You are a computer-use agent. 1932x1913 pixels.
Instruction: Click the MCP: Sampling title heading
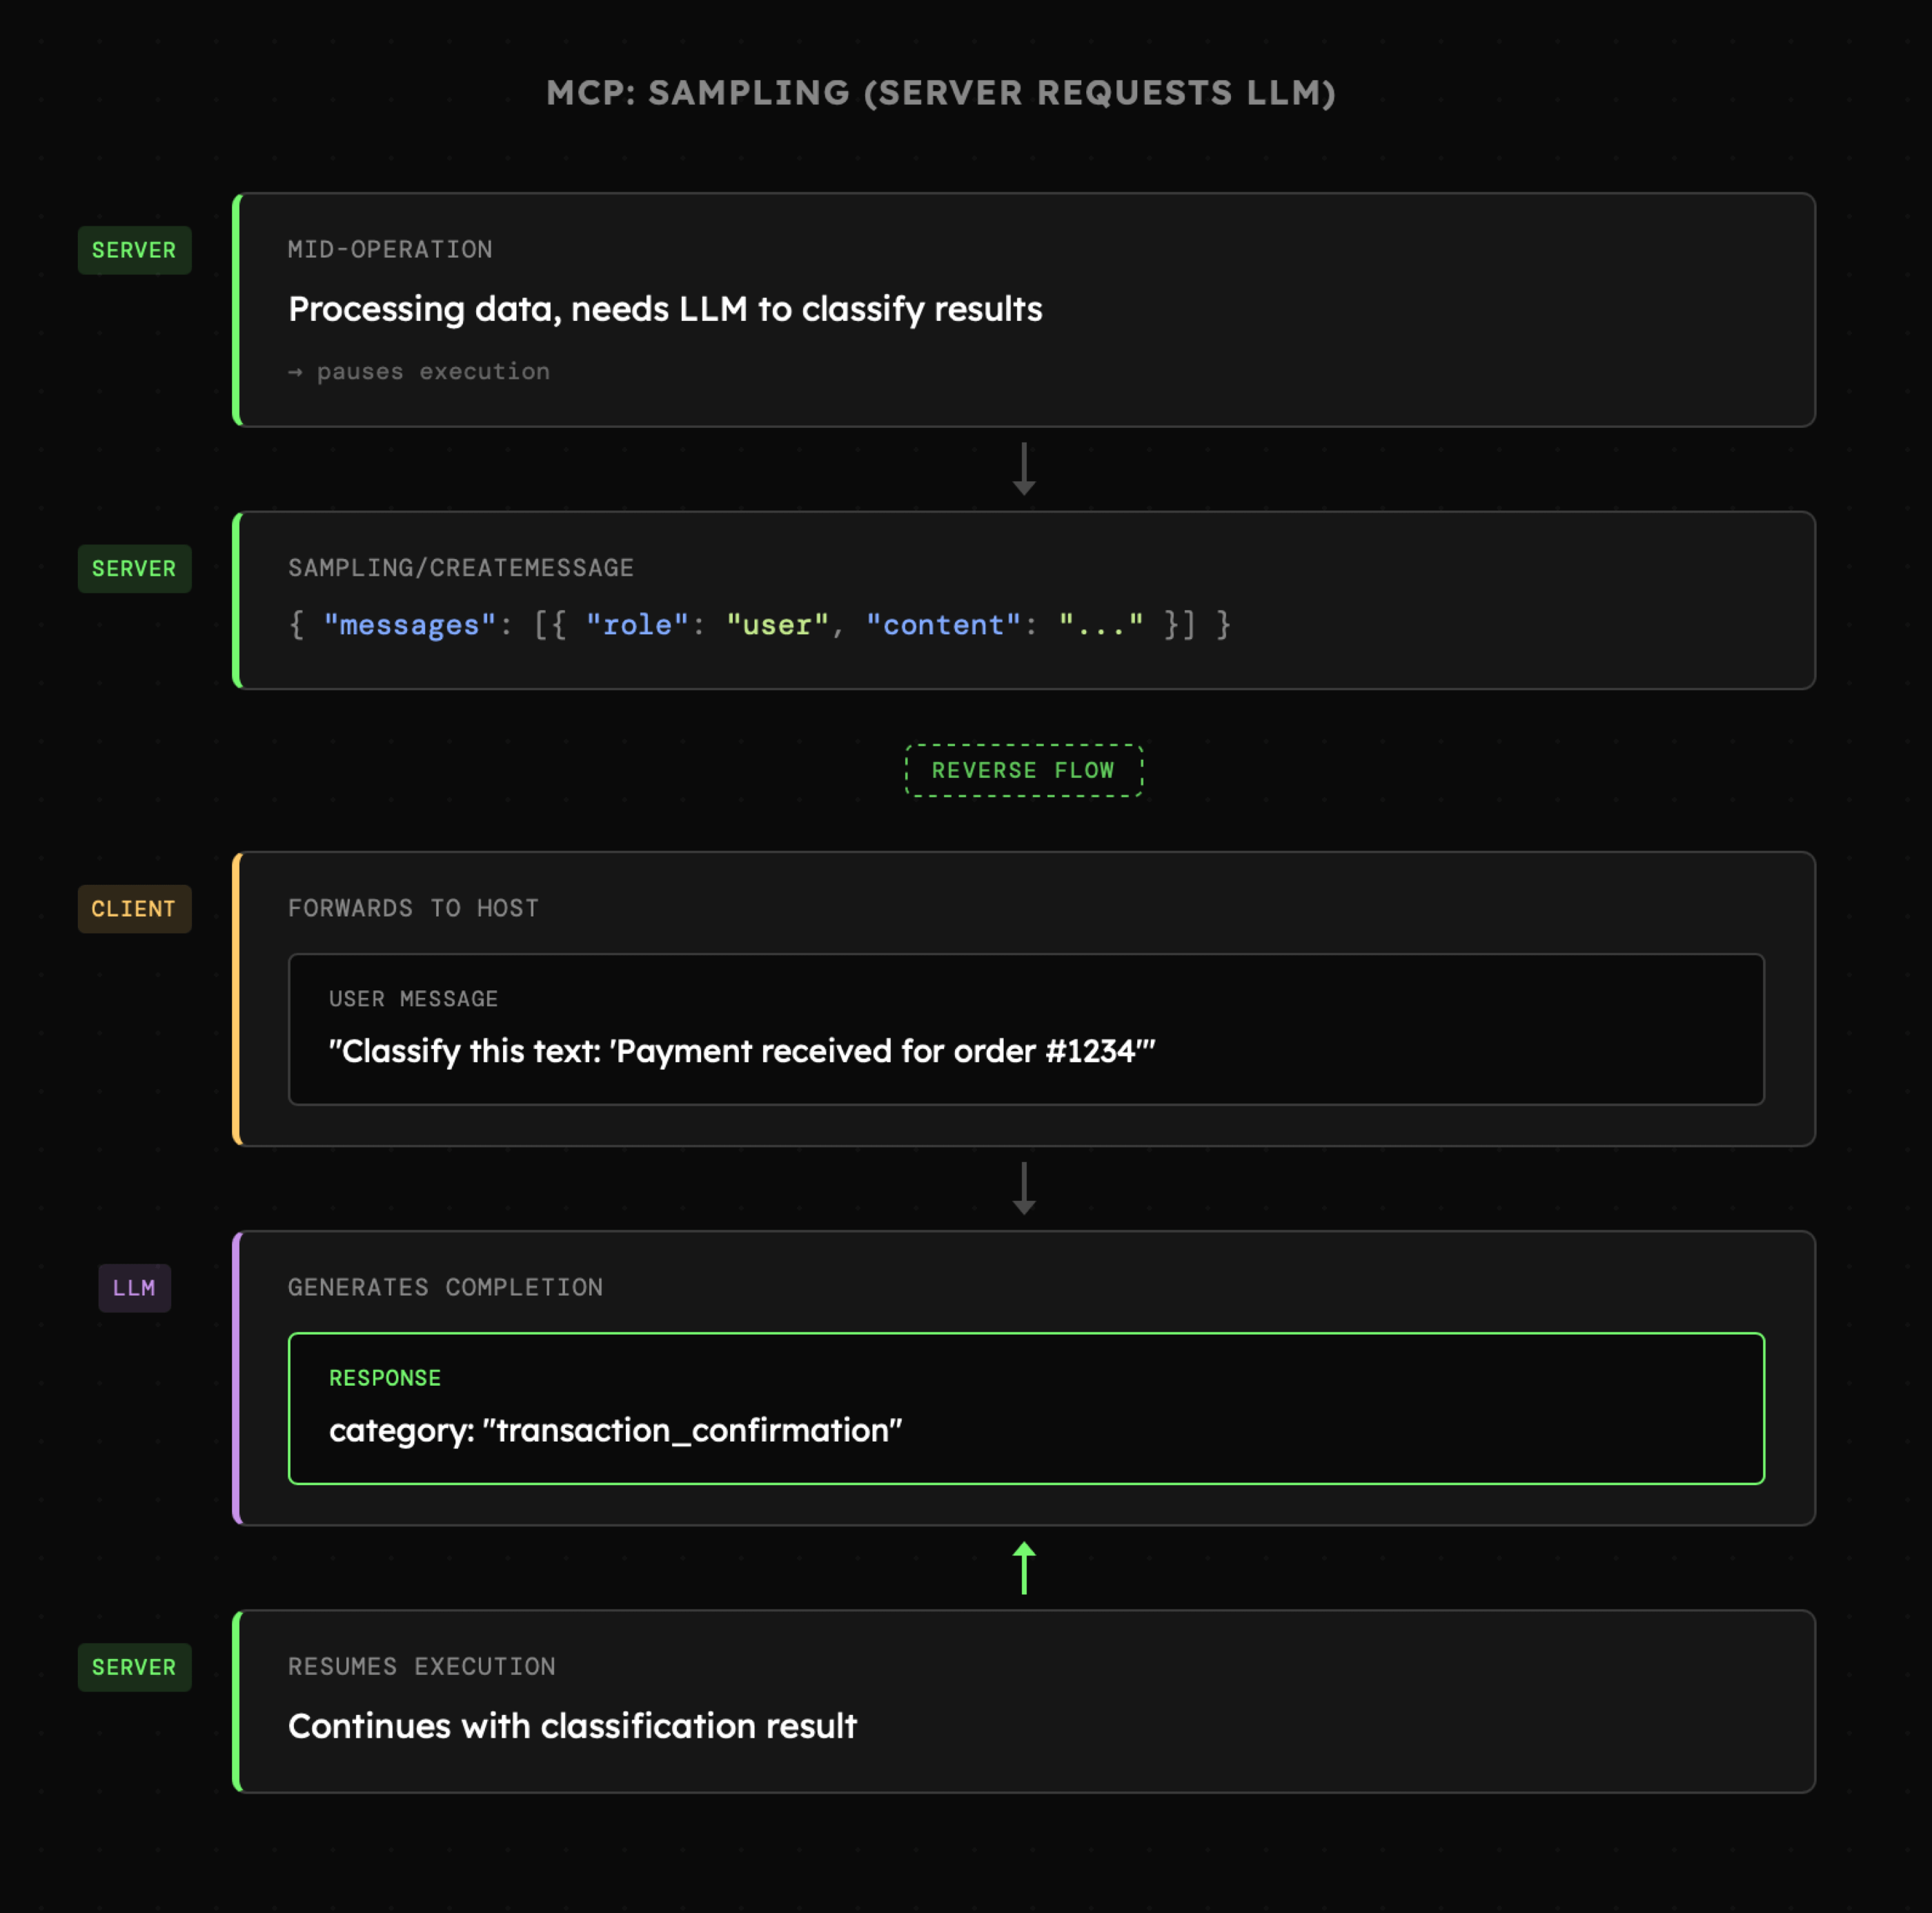coord(940,93)
